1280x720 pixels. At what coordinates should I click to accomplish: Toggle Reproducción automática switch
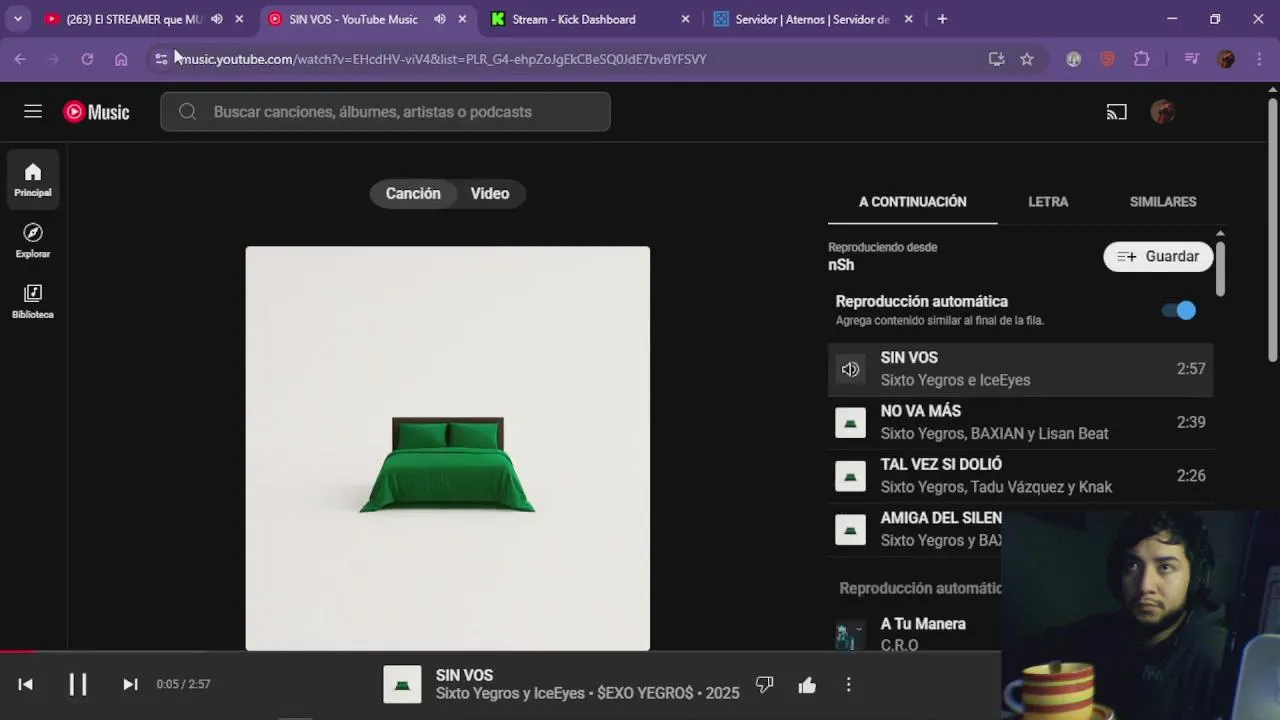[x=1179, y=310]
